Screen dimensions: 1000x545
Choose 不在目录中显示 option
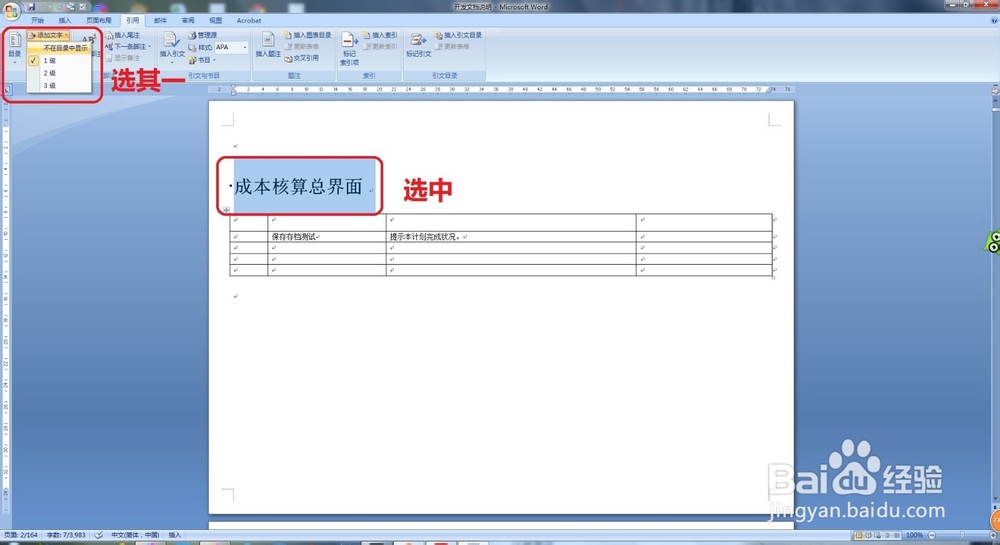point(59,48)
